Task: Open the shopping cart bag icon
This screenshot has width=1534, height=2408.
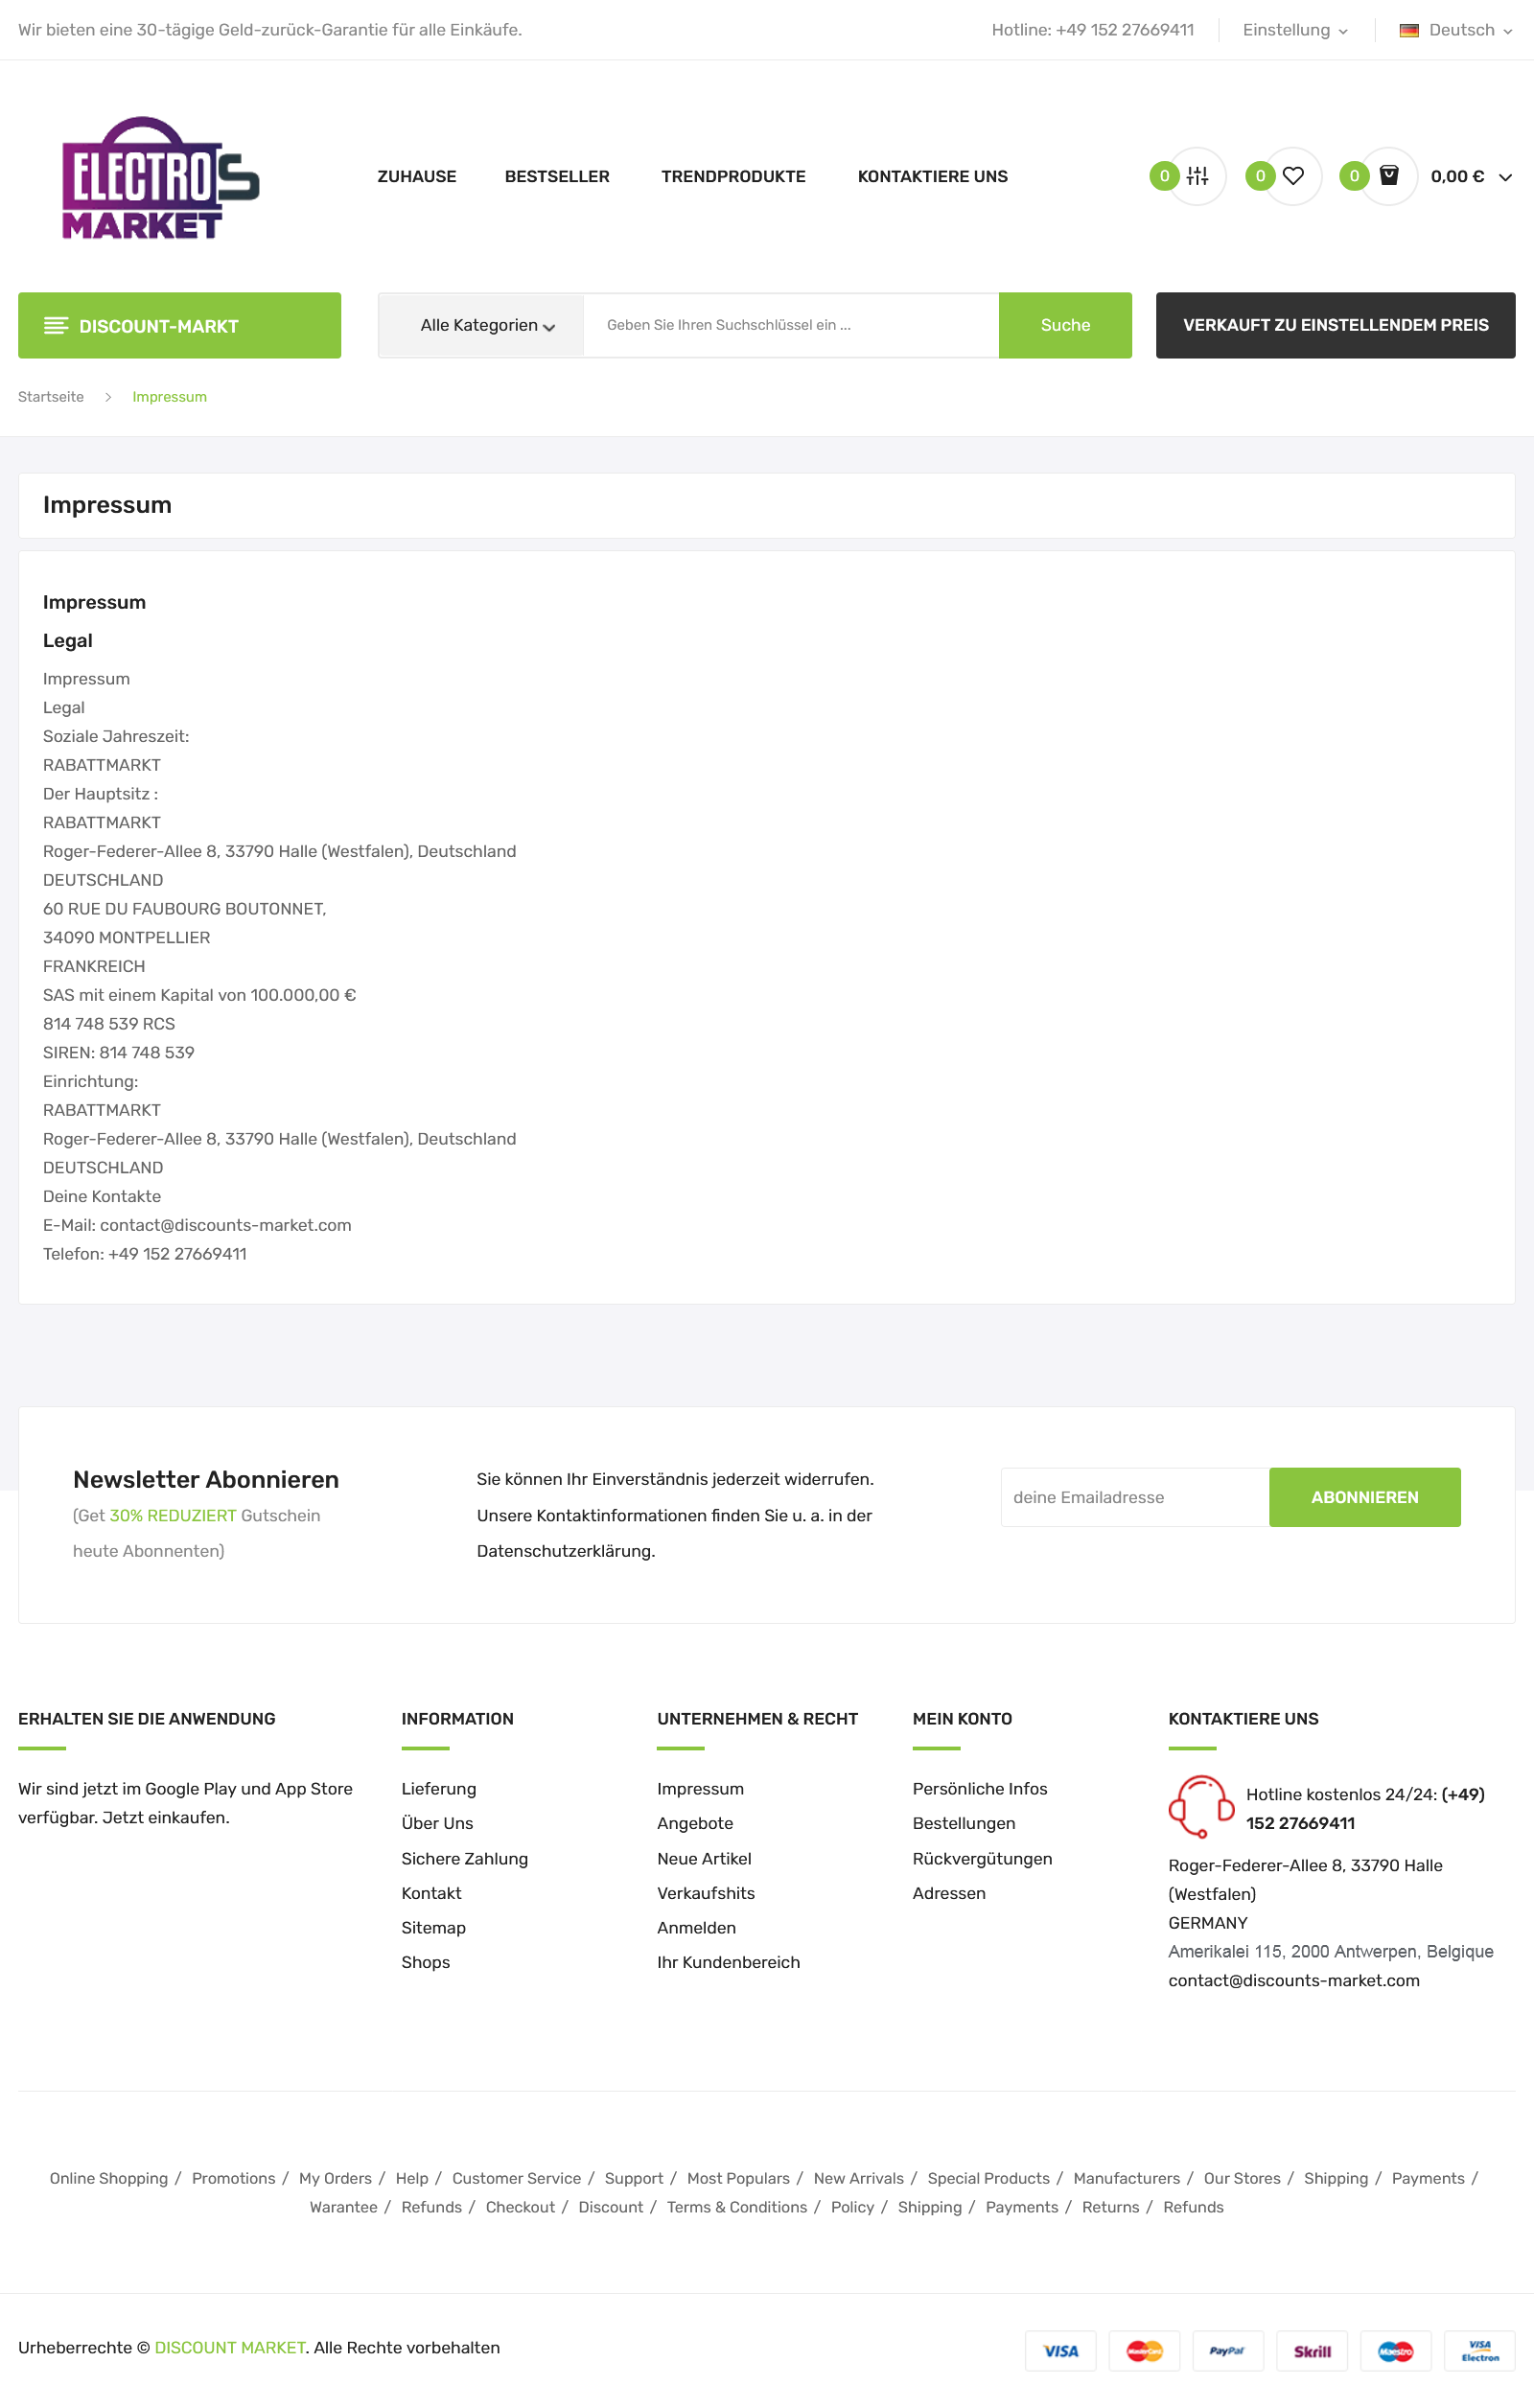Action: pyautogui.click(x=1389, y=176)
